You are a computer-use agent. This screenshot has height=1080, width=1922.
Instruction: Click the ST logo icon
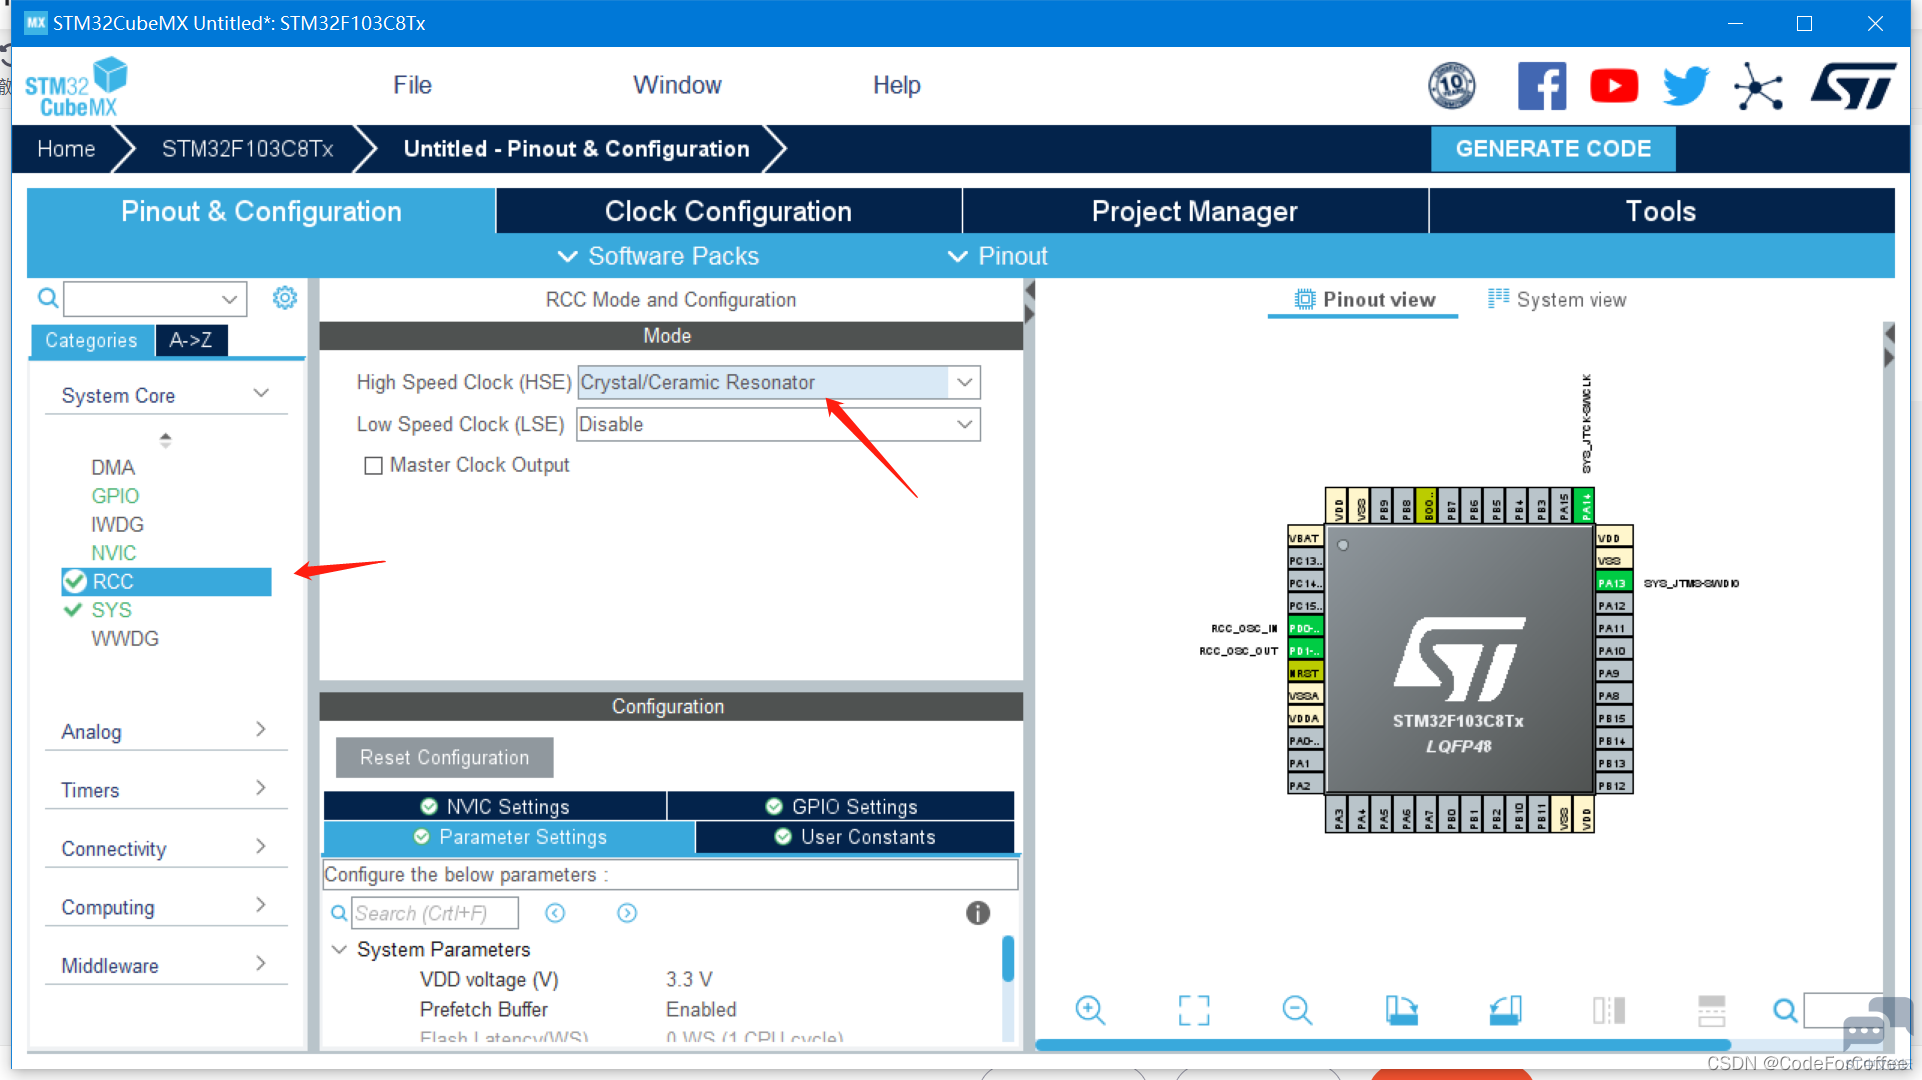click(x=1853, y=86)
